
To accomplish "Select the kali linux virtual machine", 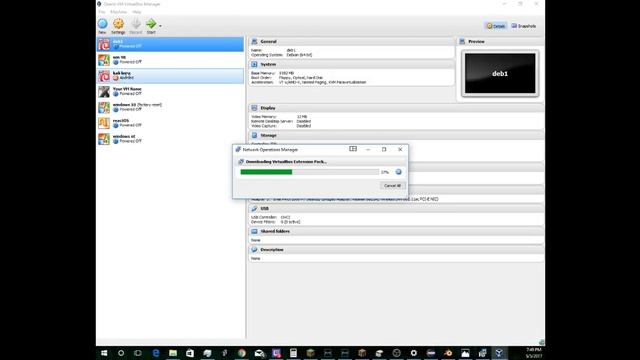I will click(x=170, y=76).
